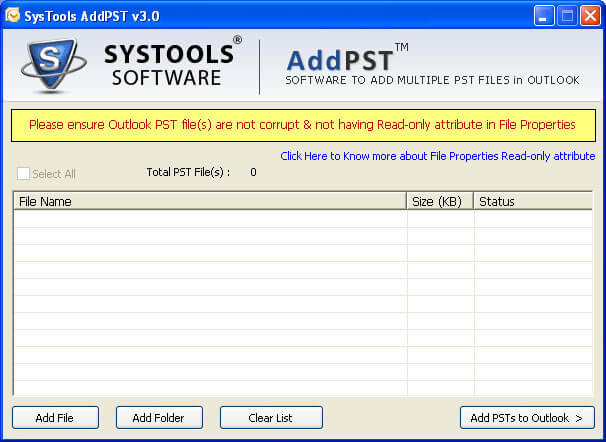Screen dimensions: 606x442
Task: Click the yellow Read-only warning banner text
Action: coord(302,125)
